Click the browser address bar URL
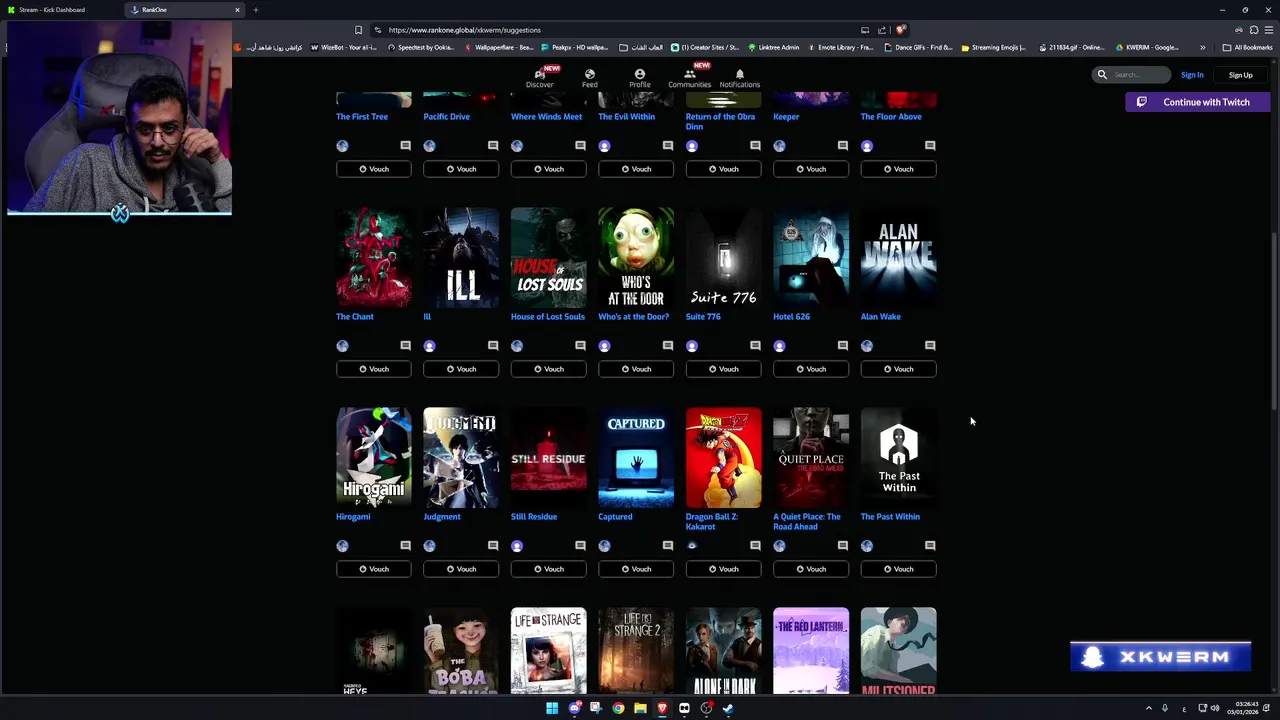 pos(465,30)
